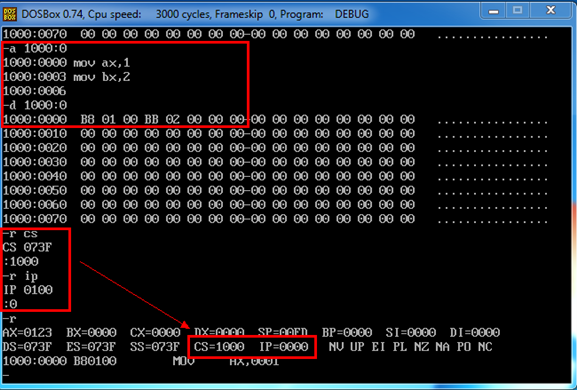Click the DOSBox icon in title bar
The height and width of the screenshot is (390, 577).
[10, 14]
